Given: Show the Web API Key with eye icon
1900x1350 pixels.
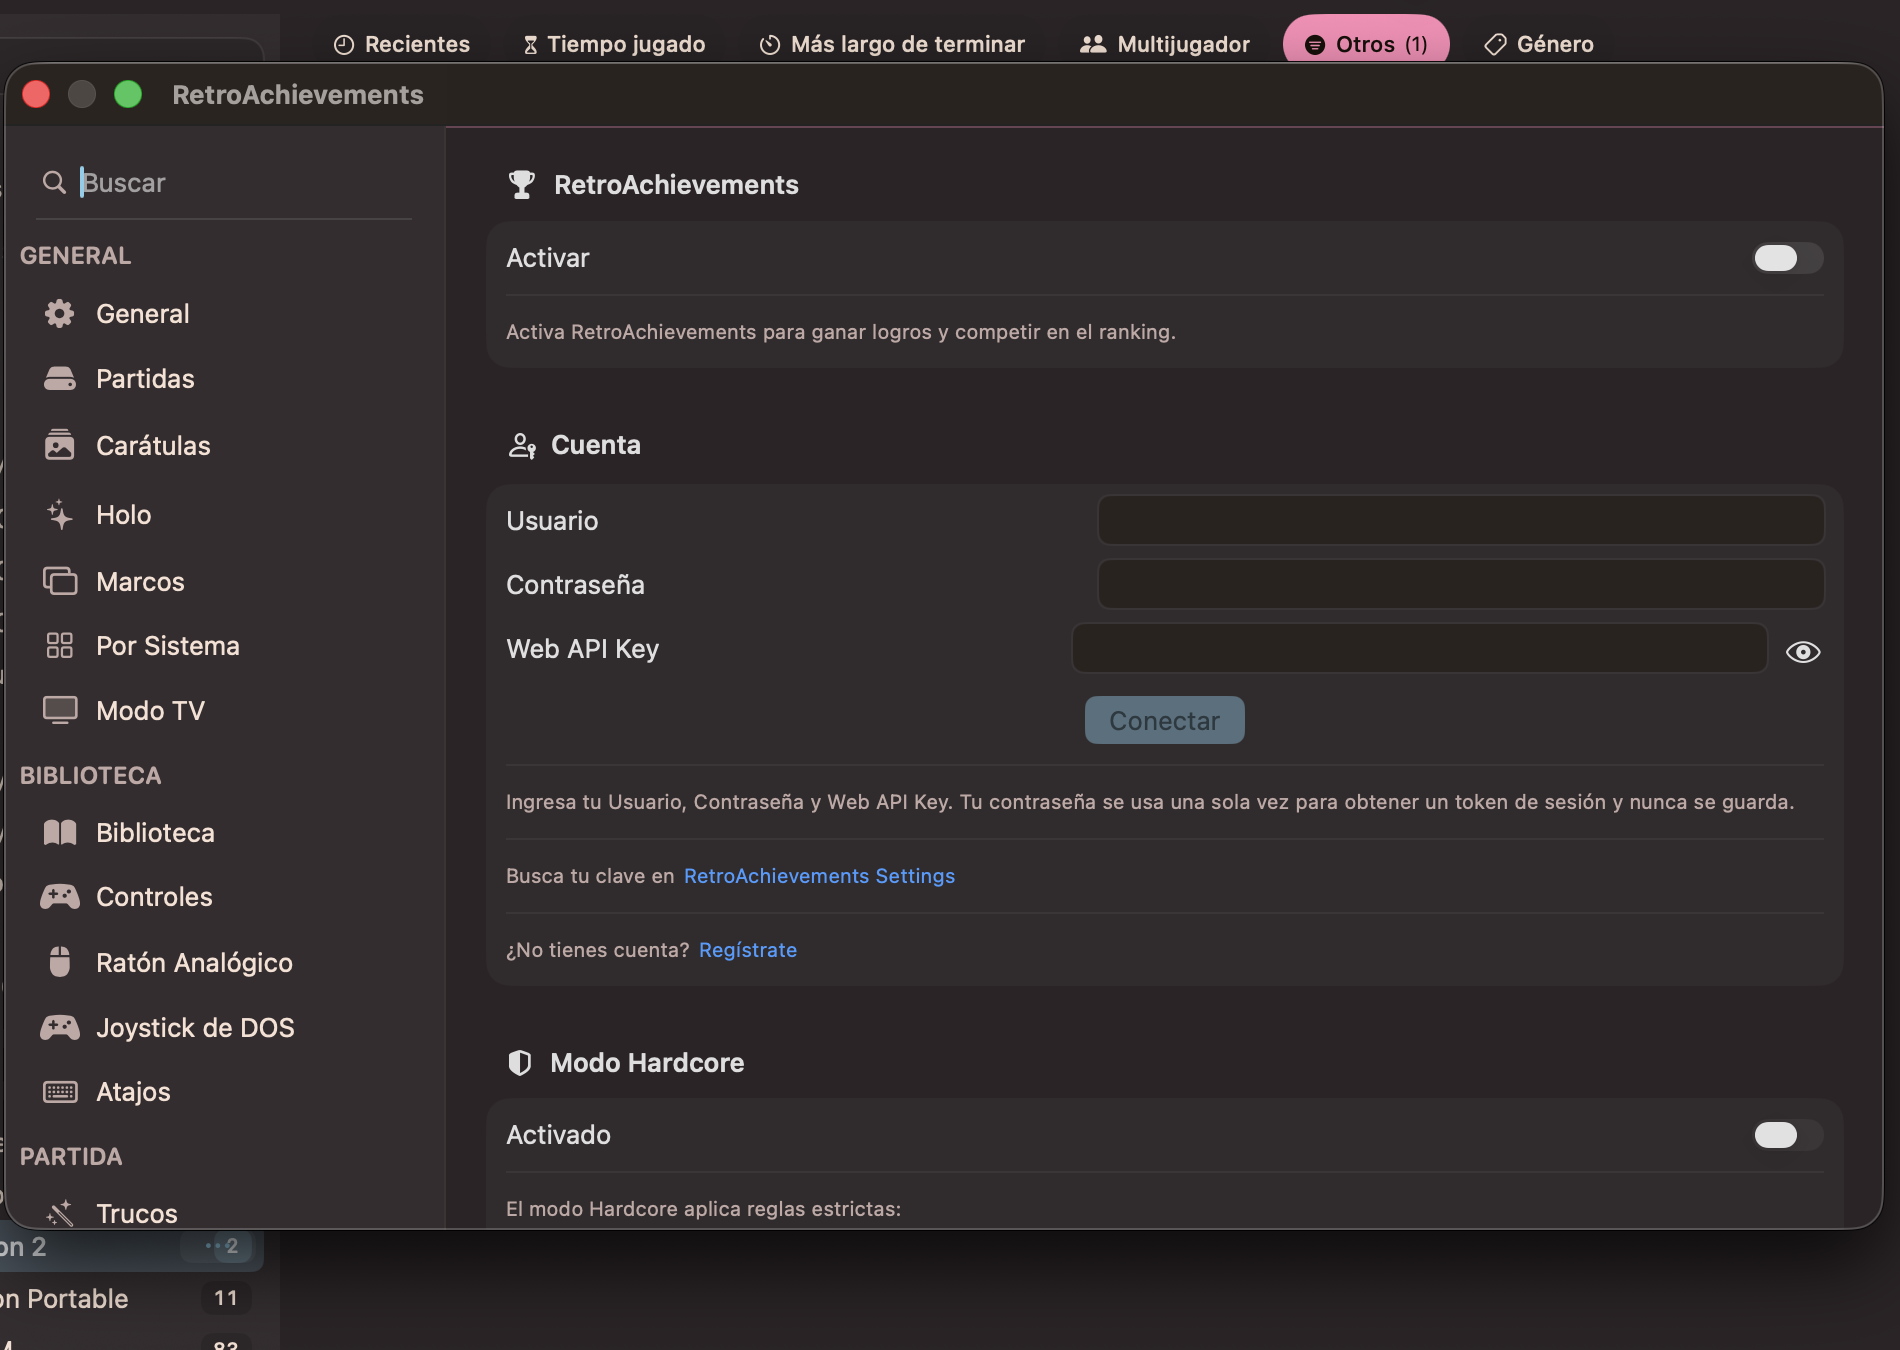Looking at the screenshot, I should coord(1803,652).
